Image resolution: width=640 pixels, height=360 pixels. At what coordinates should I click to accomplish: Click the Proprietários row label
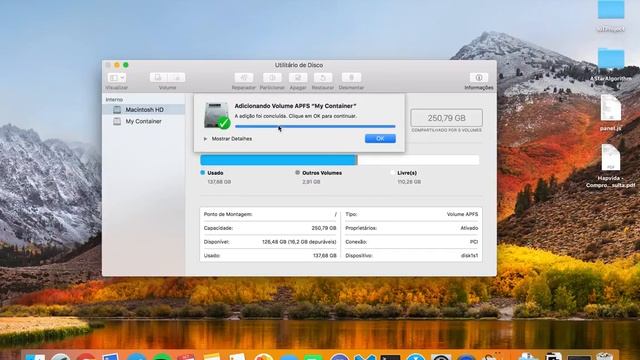[x=361, y=228]
